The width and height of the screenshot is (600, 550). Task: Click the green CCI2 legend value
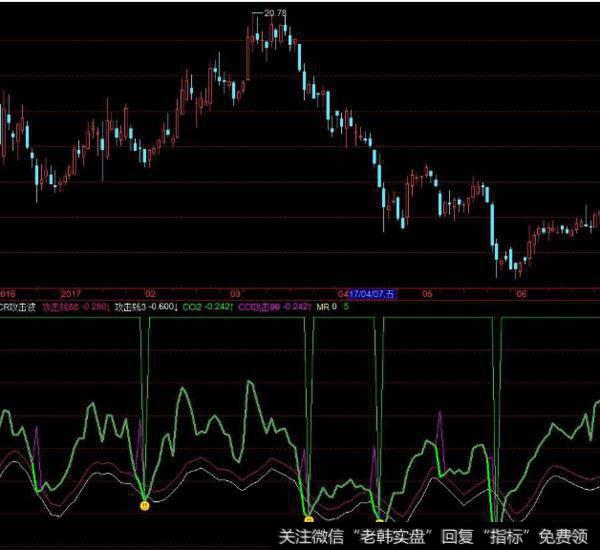[x=213, y=309]
